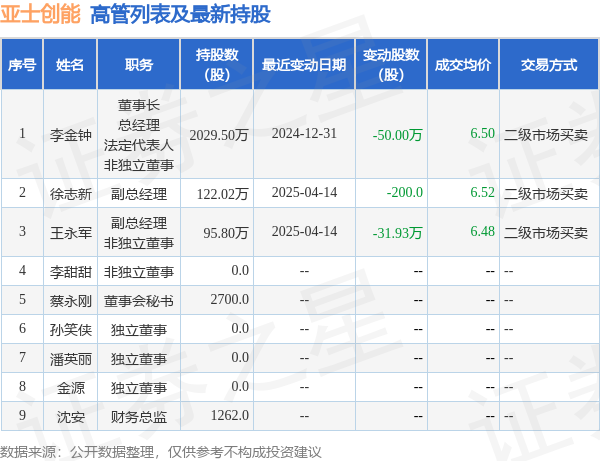Click 非独立董事 in 李甜甜's row
This screenshot has width=600, height=461.
coord(139,272)
